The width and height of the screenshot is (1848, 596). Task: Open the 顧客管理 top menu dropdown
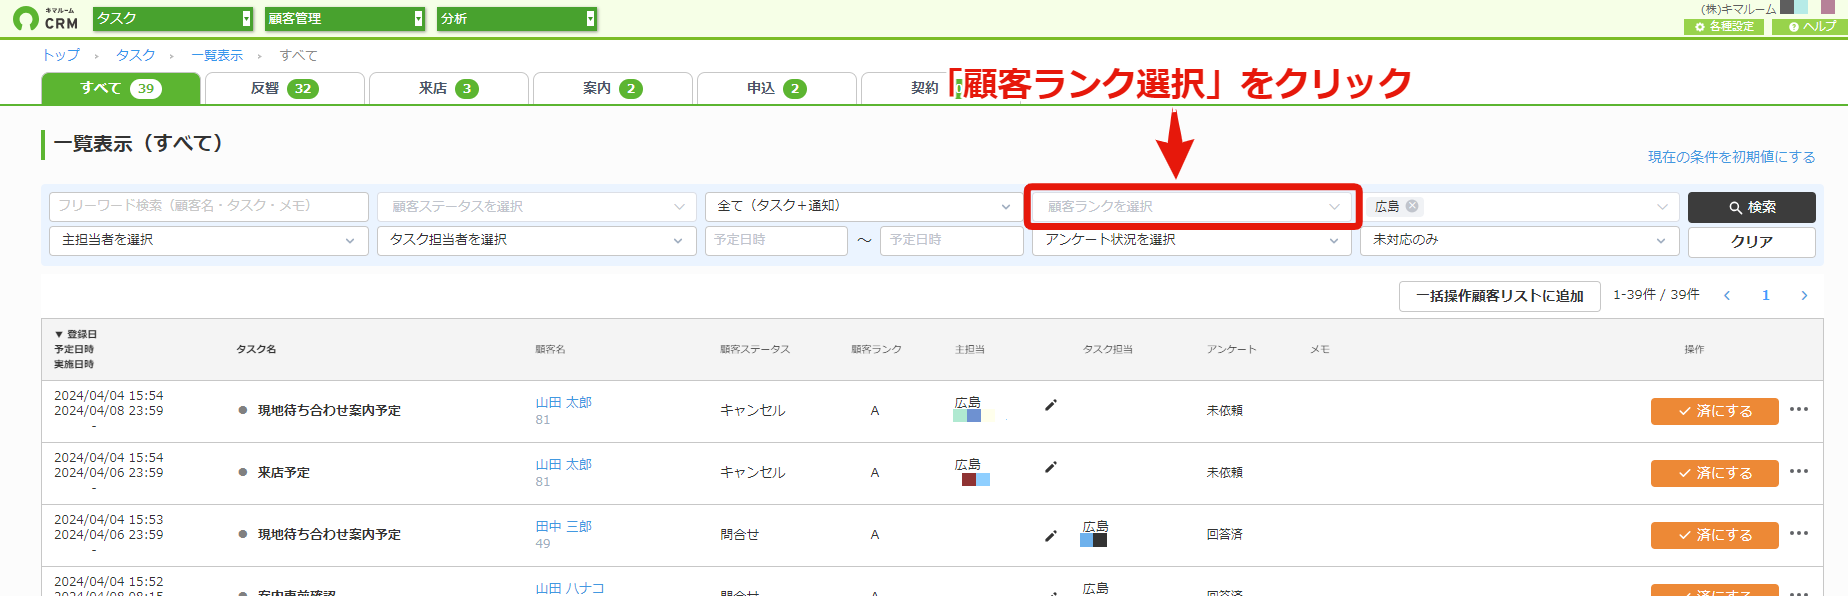click(345, 19)
